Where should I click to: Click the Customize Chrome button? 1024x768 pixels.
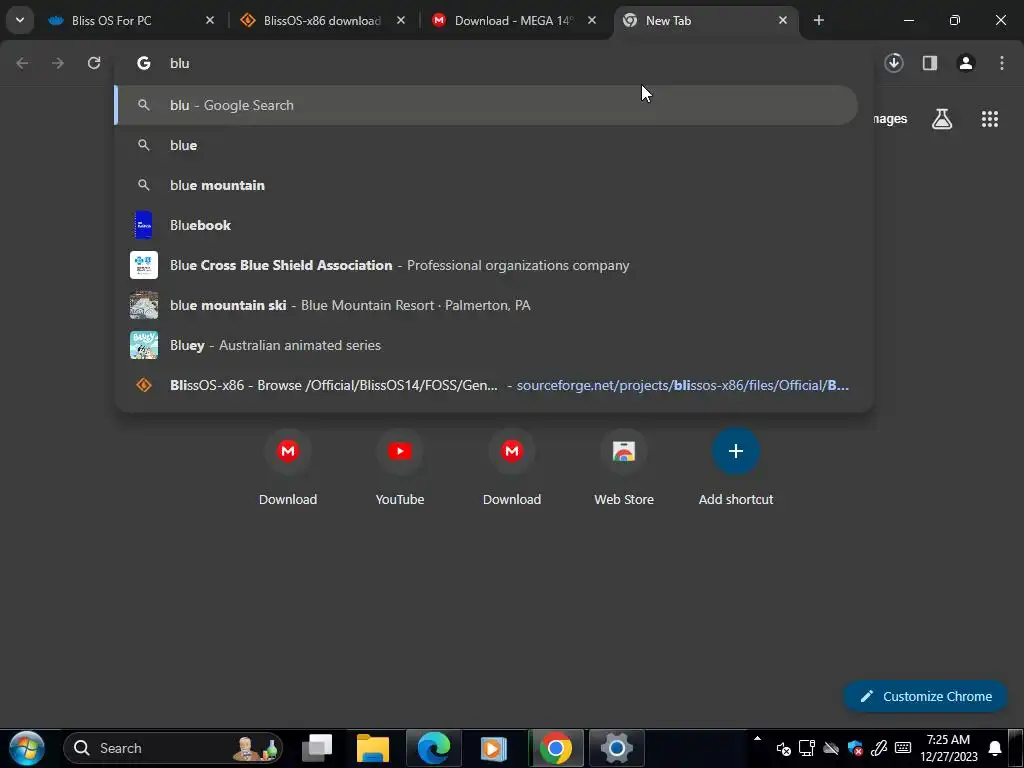tap(925, 696)
